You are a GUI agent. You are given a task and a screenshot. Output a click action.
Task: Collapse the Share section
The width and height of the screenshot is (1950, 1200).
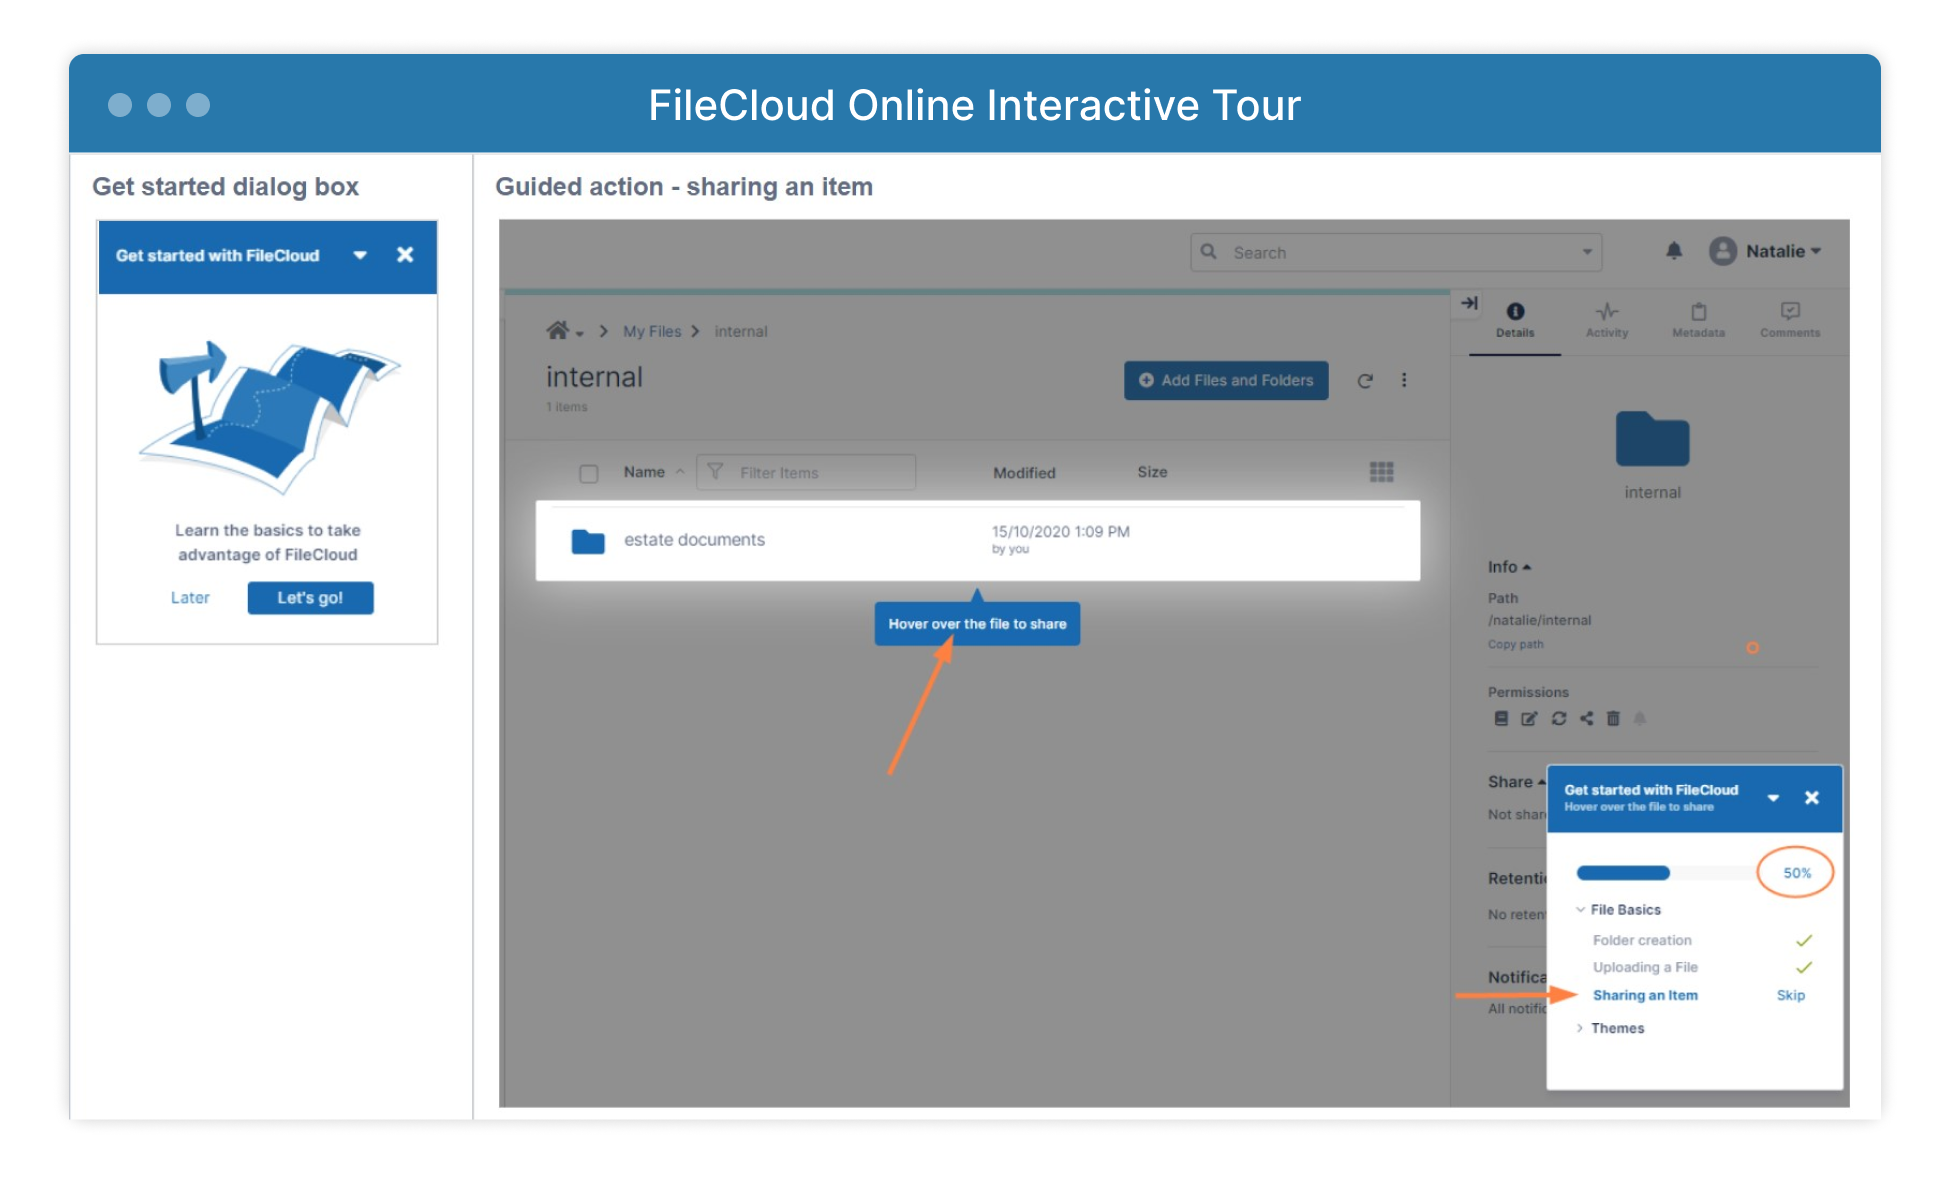click(x=1516, y=781)
